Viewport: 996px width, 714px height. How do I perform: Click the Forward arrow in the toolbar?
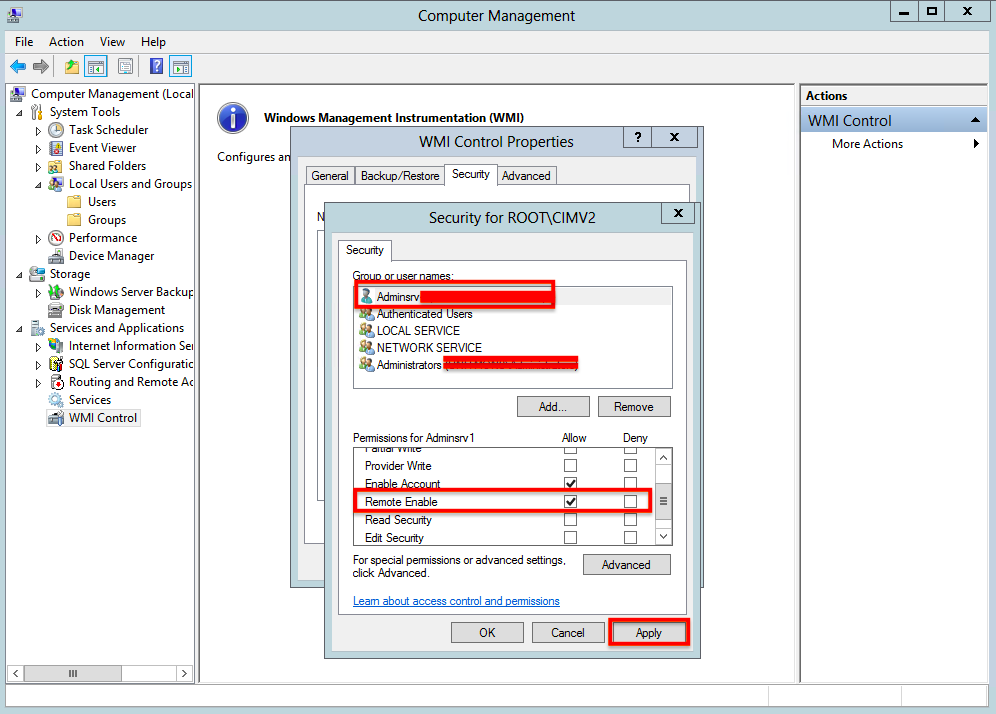coord(41,66)
